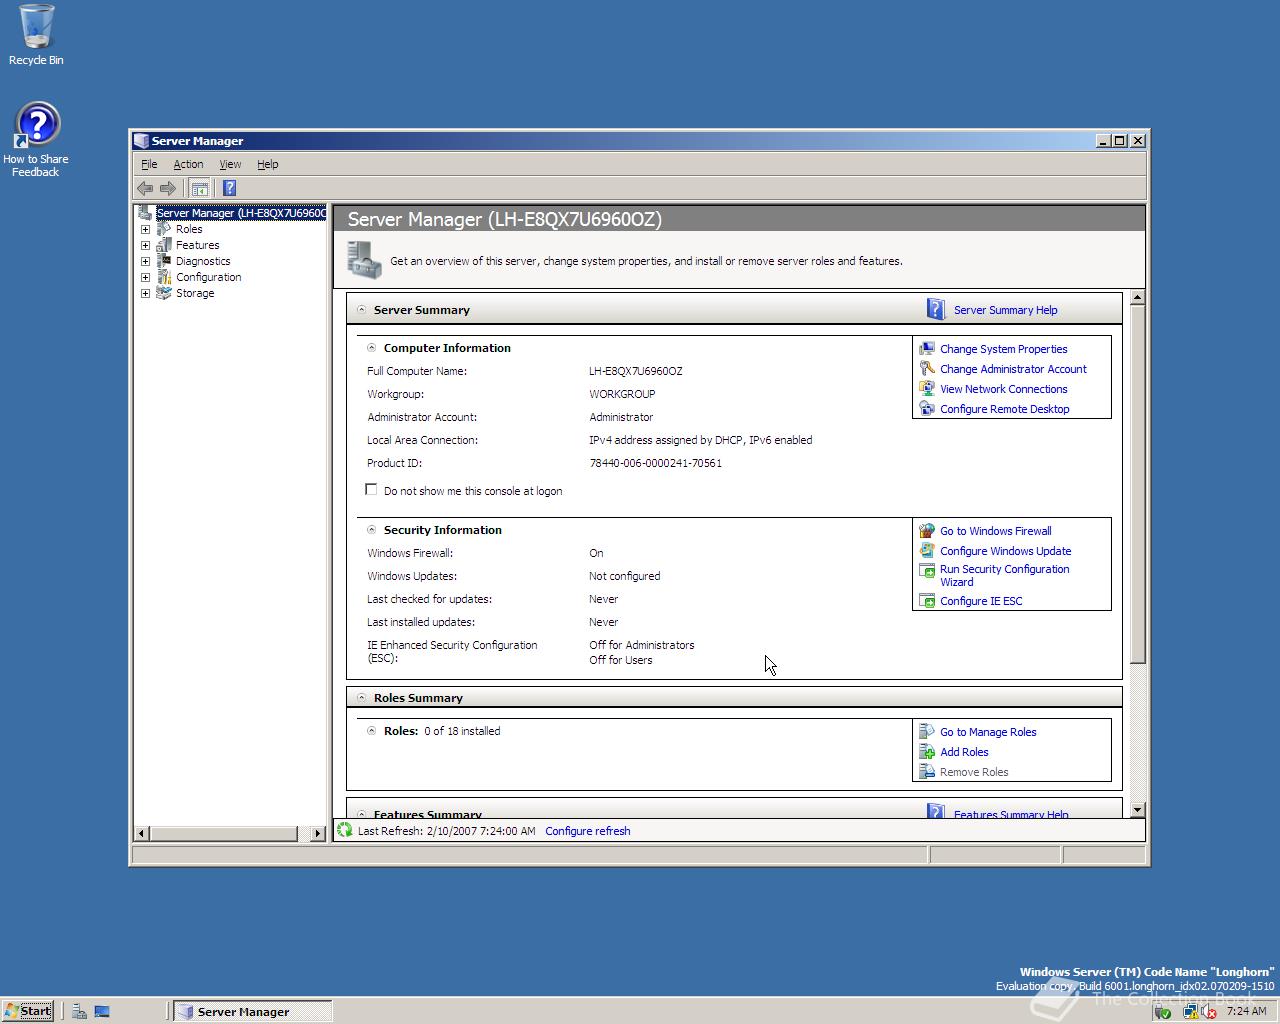Screen dimensions: 1280x1024
Task: Collapse the Computer Information section
Action: 371,348
